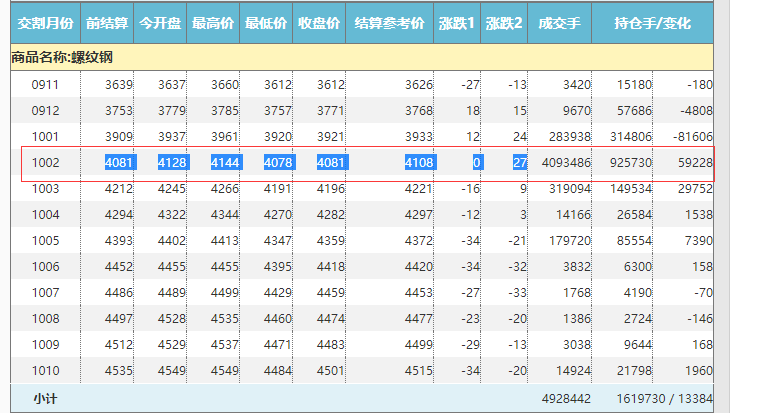Select delivery month 1004 cell

[x=45, y=215]
